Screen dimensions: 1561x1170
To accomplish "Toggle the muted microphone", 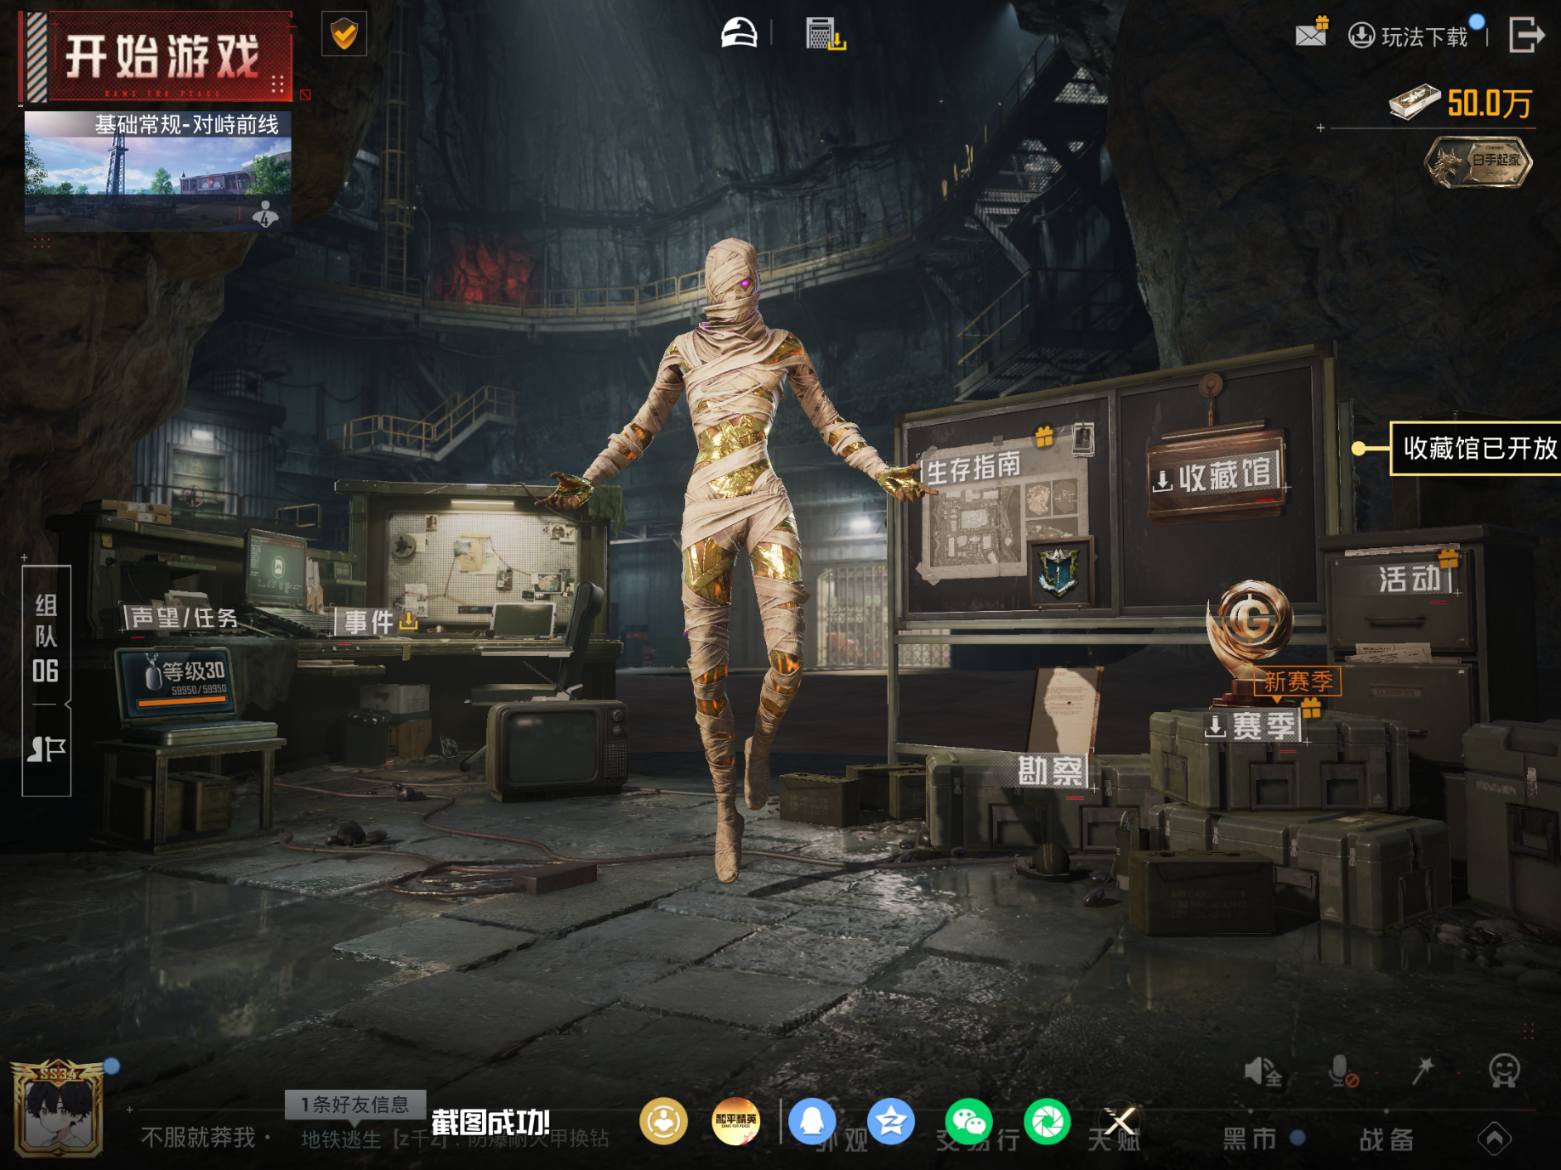I will click(1343, 1072).
